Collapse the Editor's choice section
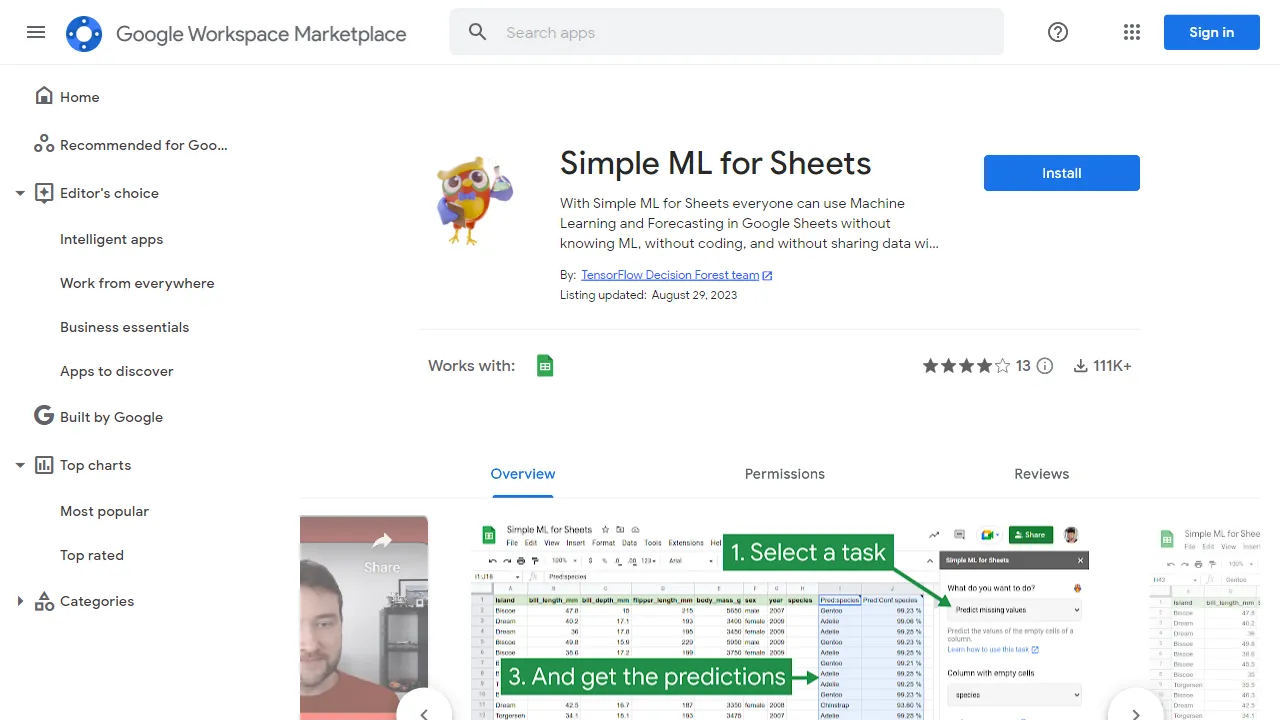1280x720 pixels. pyautogui.click(x=20, y=193)
